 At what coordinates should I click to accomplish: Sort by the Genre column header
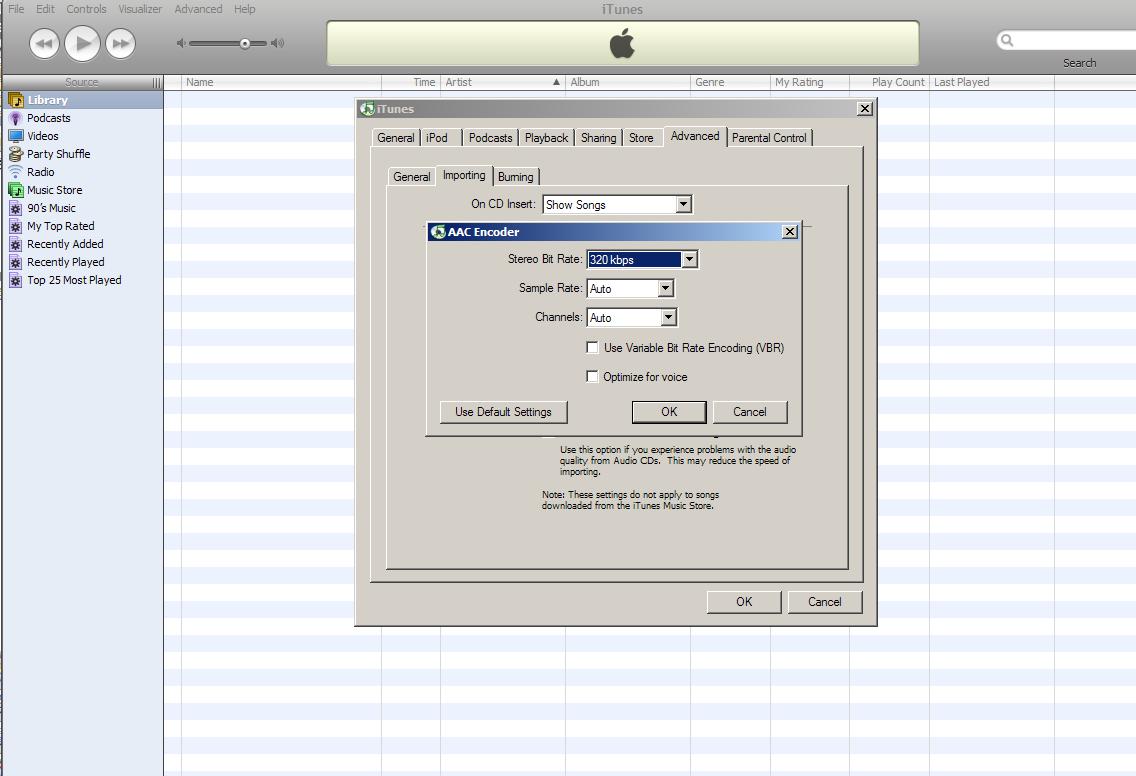[730, 82]
